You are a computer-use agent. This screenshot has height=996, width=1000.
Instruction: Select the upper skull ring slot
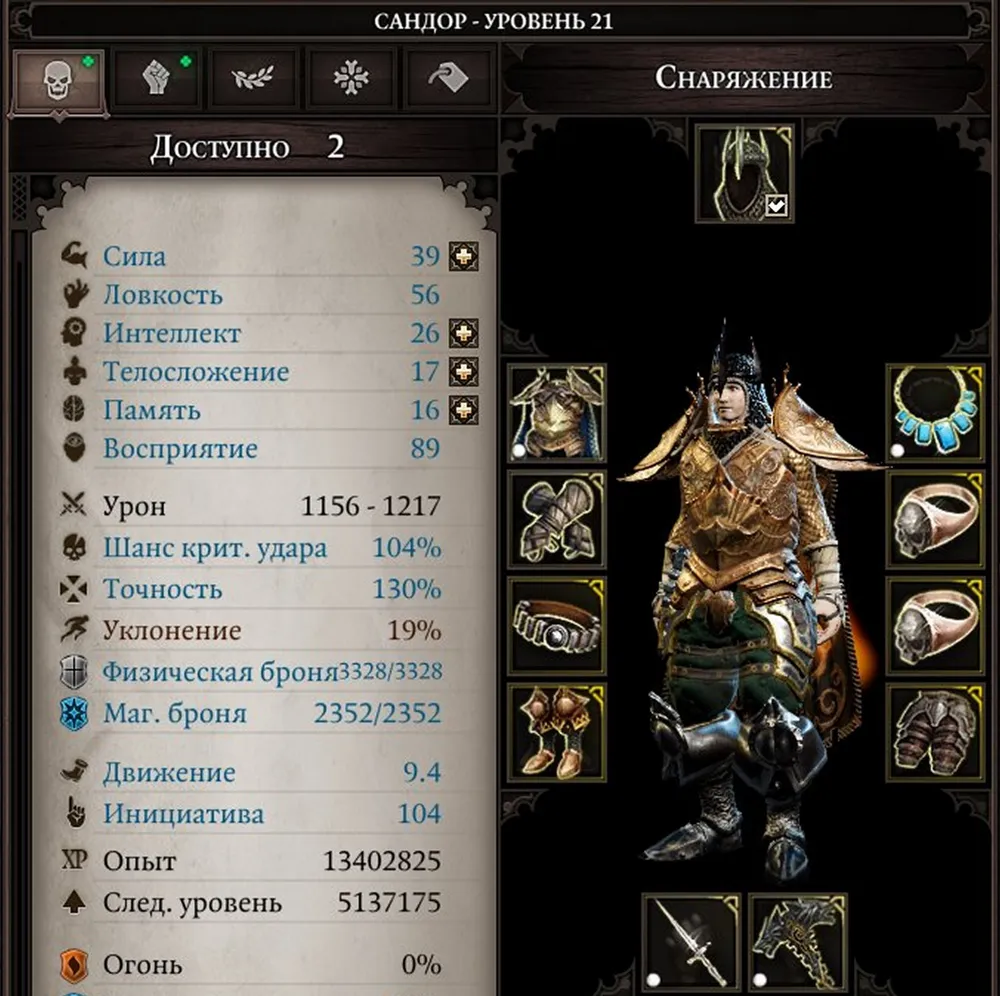pos(935,520)
